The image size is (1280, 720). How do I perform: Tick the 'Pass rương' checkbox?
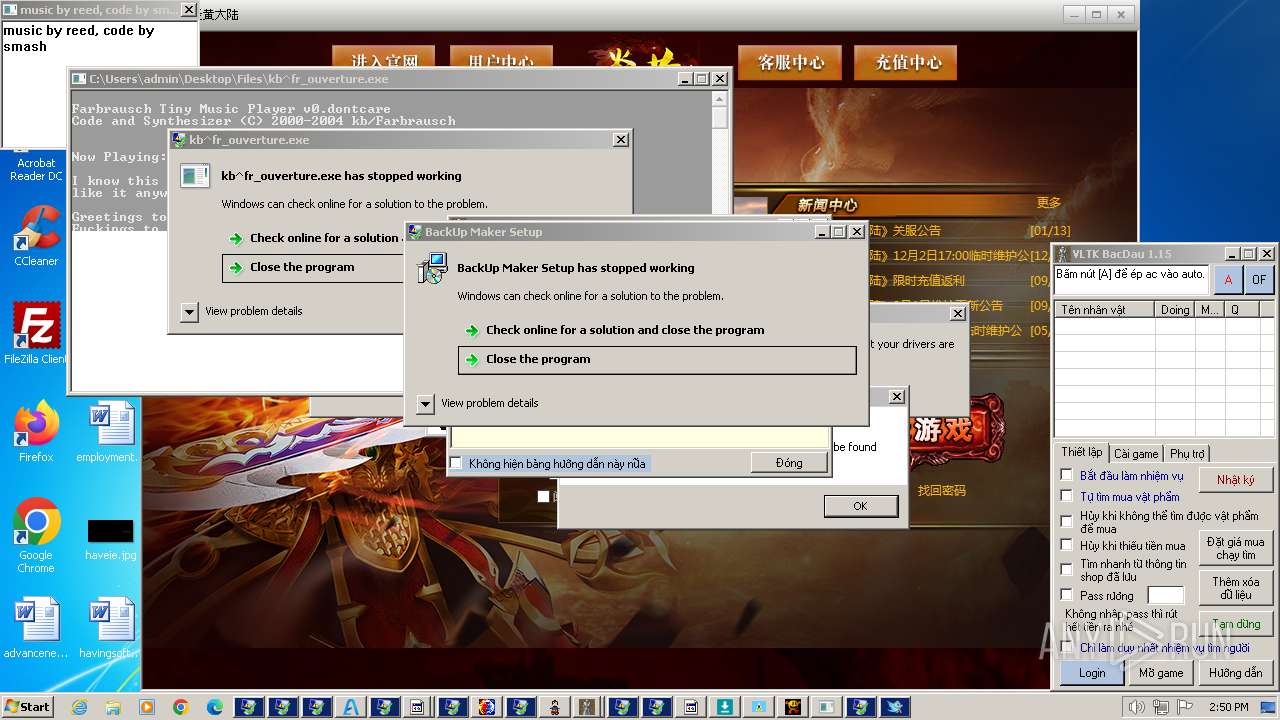1067,594
